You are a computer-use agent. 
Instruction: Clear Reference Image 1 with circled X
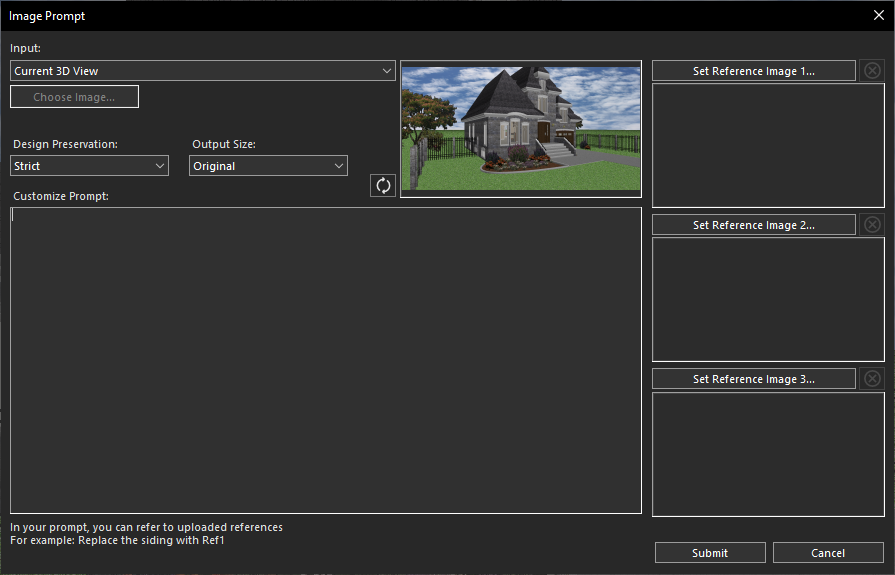(x=872, y=71)
